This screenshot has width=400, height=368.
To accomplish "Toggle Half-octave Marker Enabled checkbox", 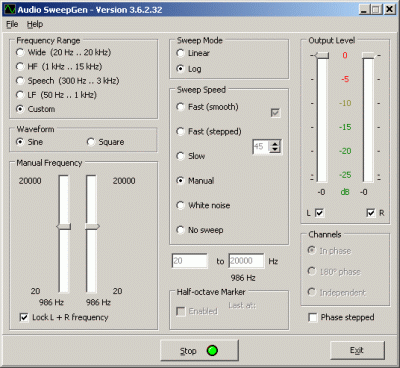I will pyautogui.click(x=180, y=311).
